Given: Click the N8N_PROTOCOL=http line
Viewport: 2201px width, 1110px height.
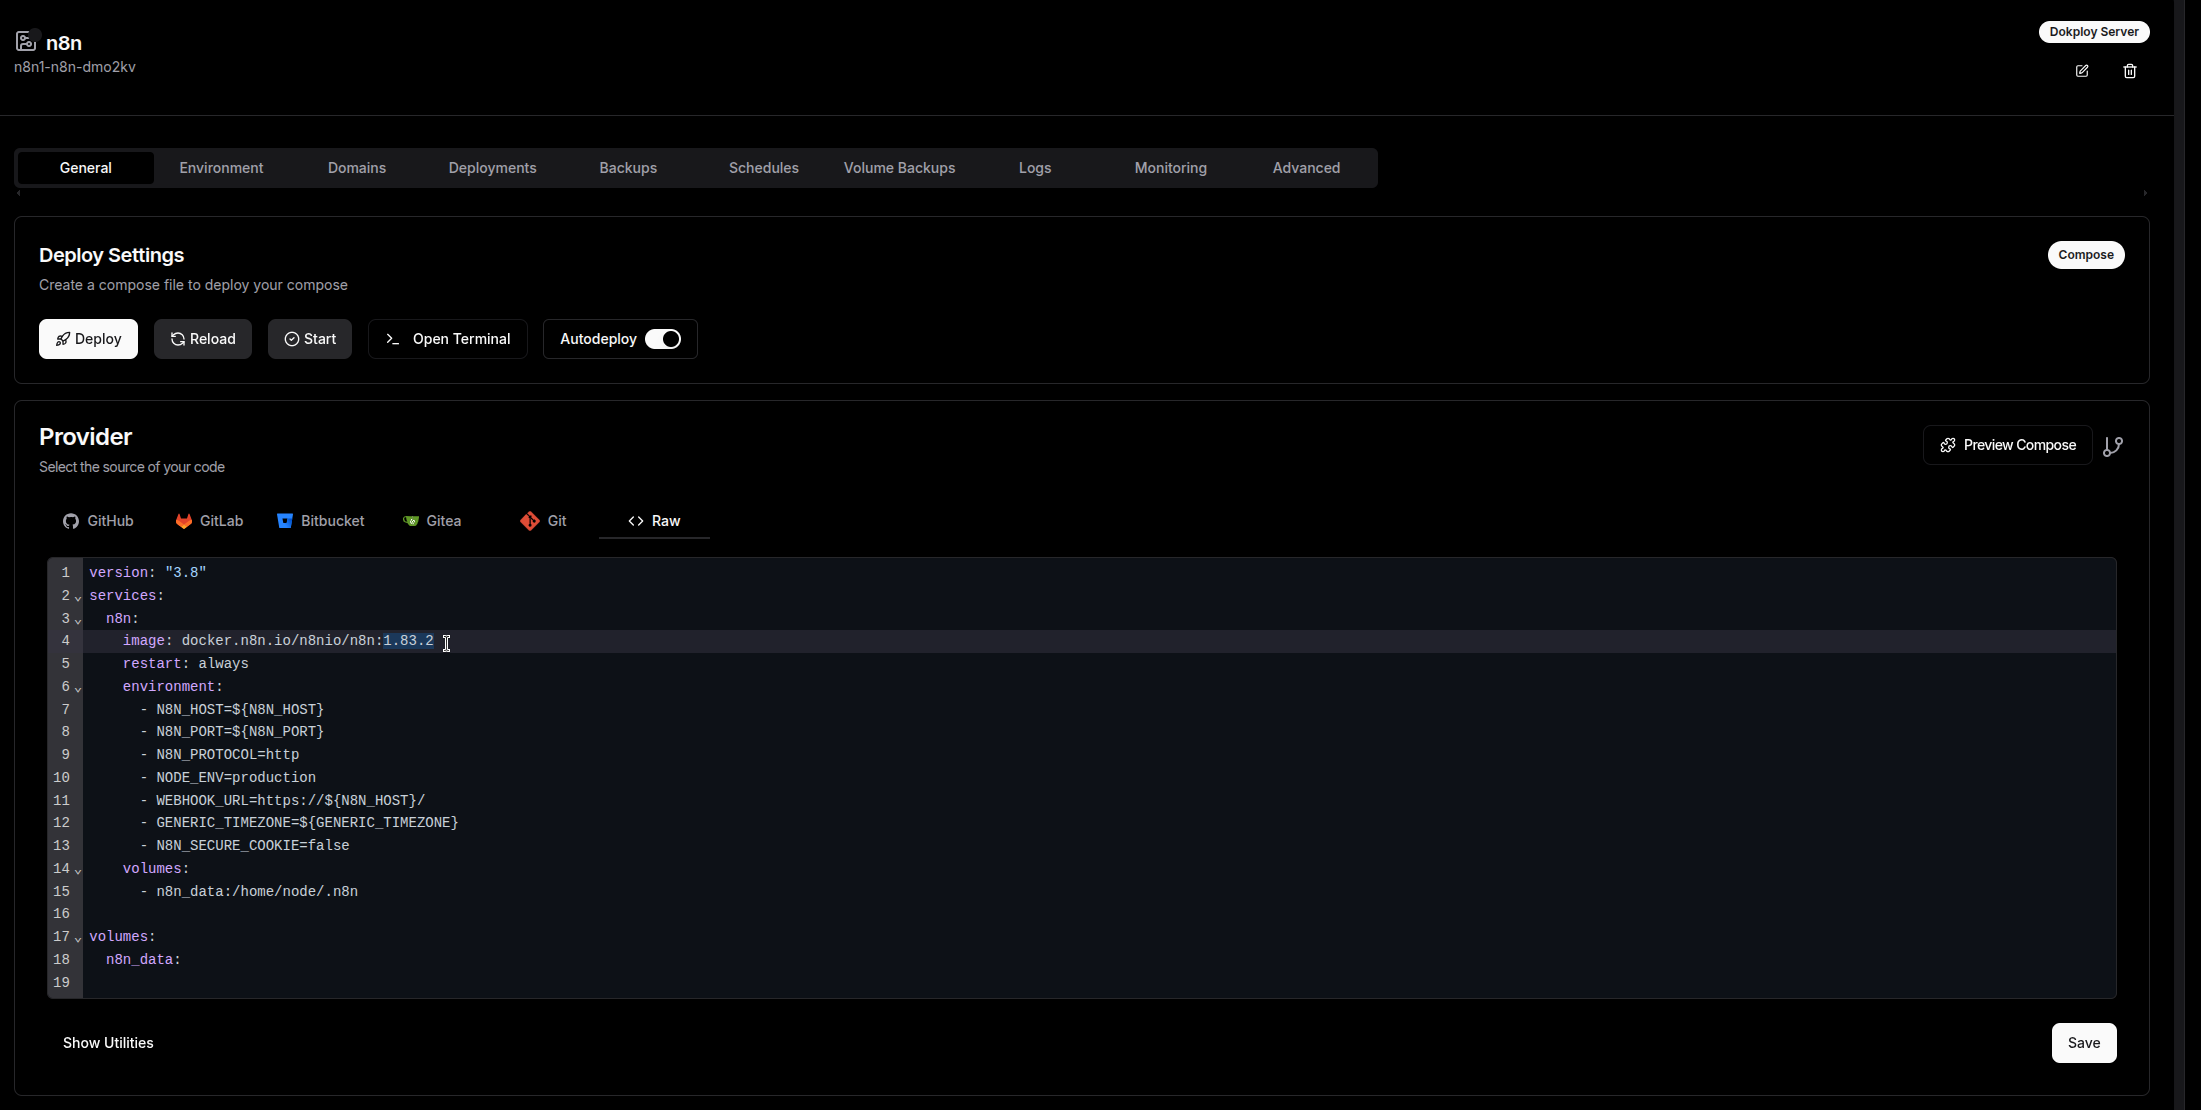Looking at the screenshot, I should pos(1099,755).
